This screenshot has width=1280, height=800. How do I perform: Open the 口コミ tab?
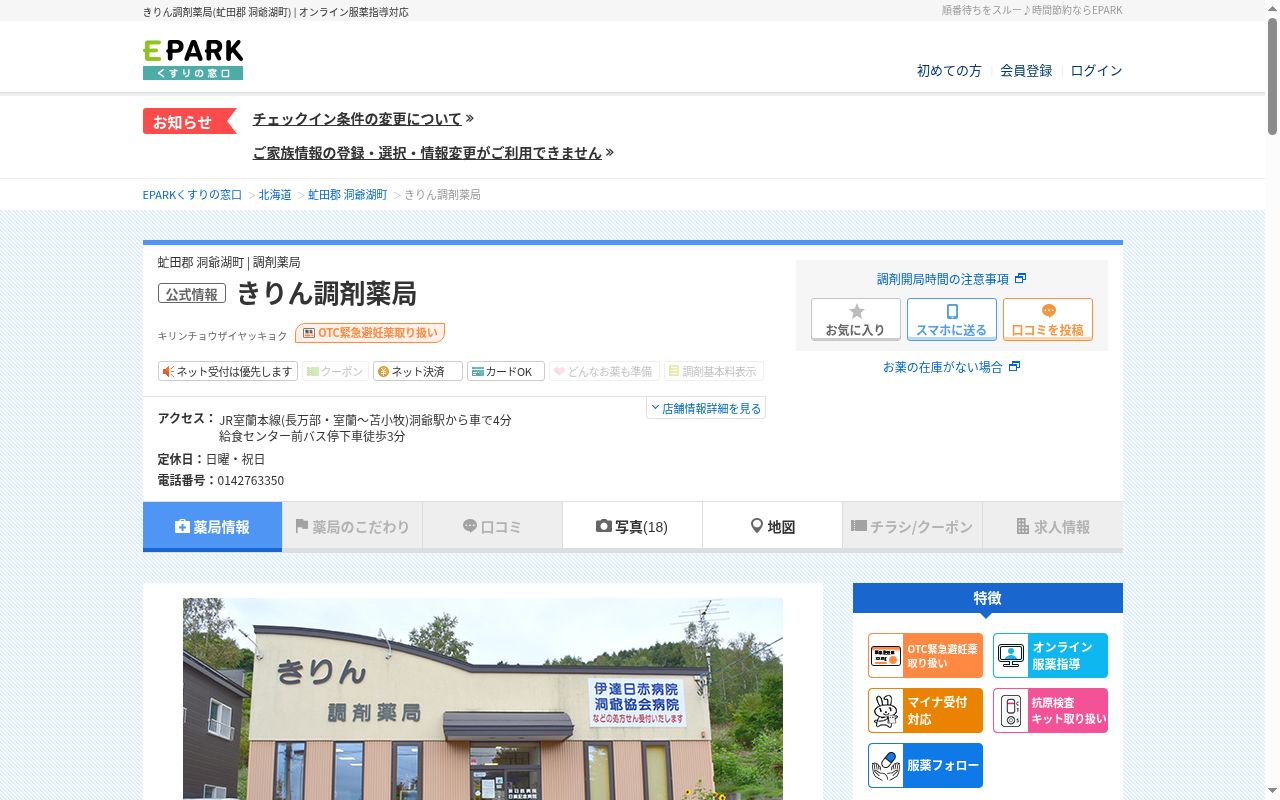(492, 527)
